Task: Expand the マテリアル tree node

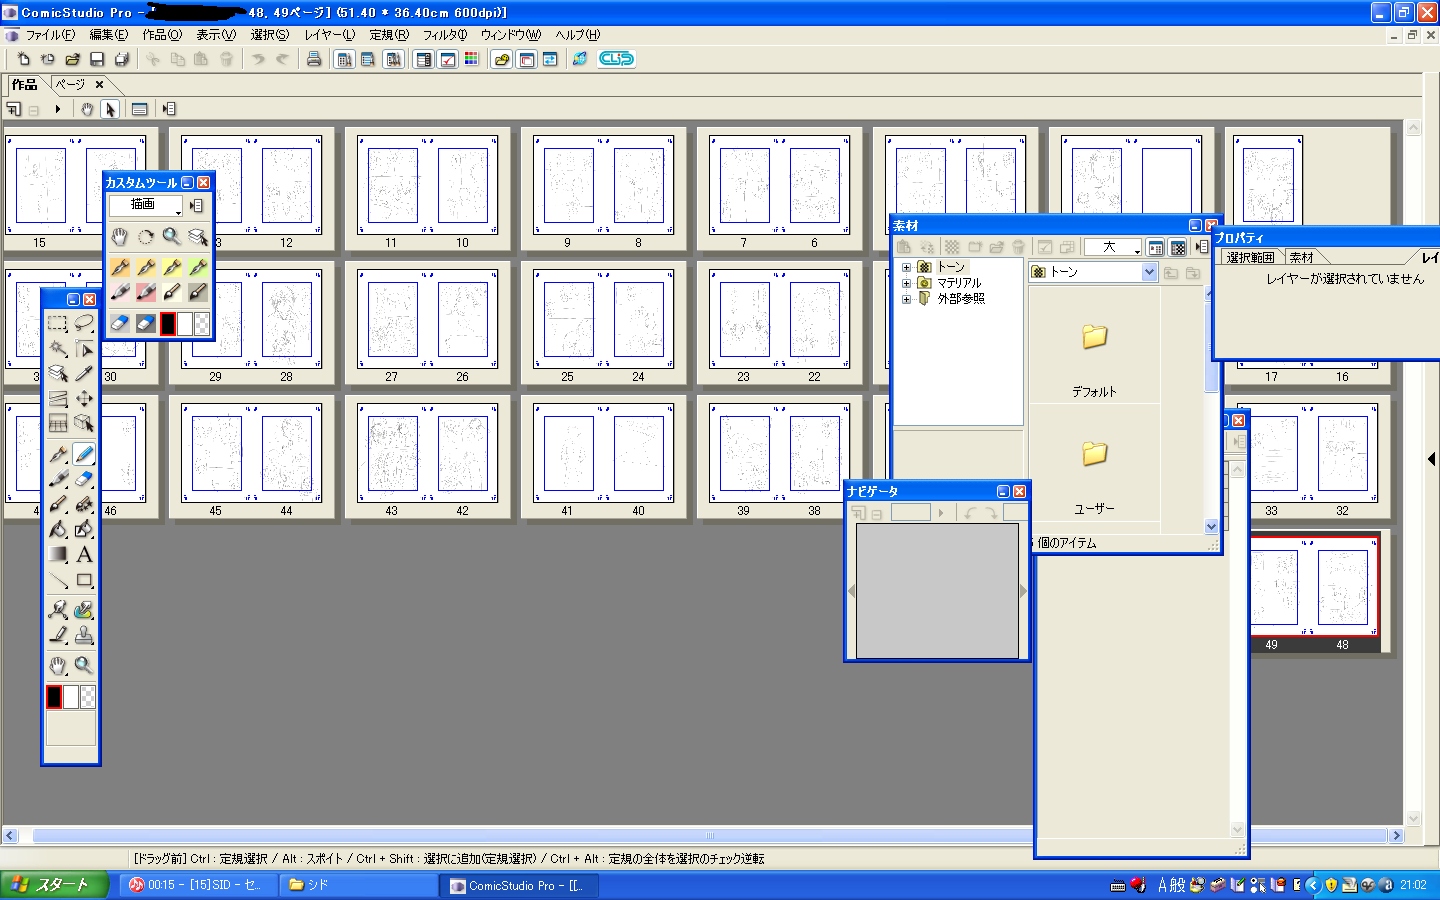Action: click(907, 283)
